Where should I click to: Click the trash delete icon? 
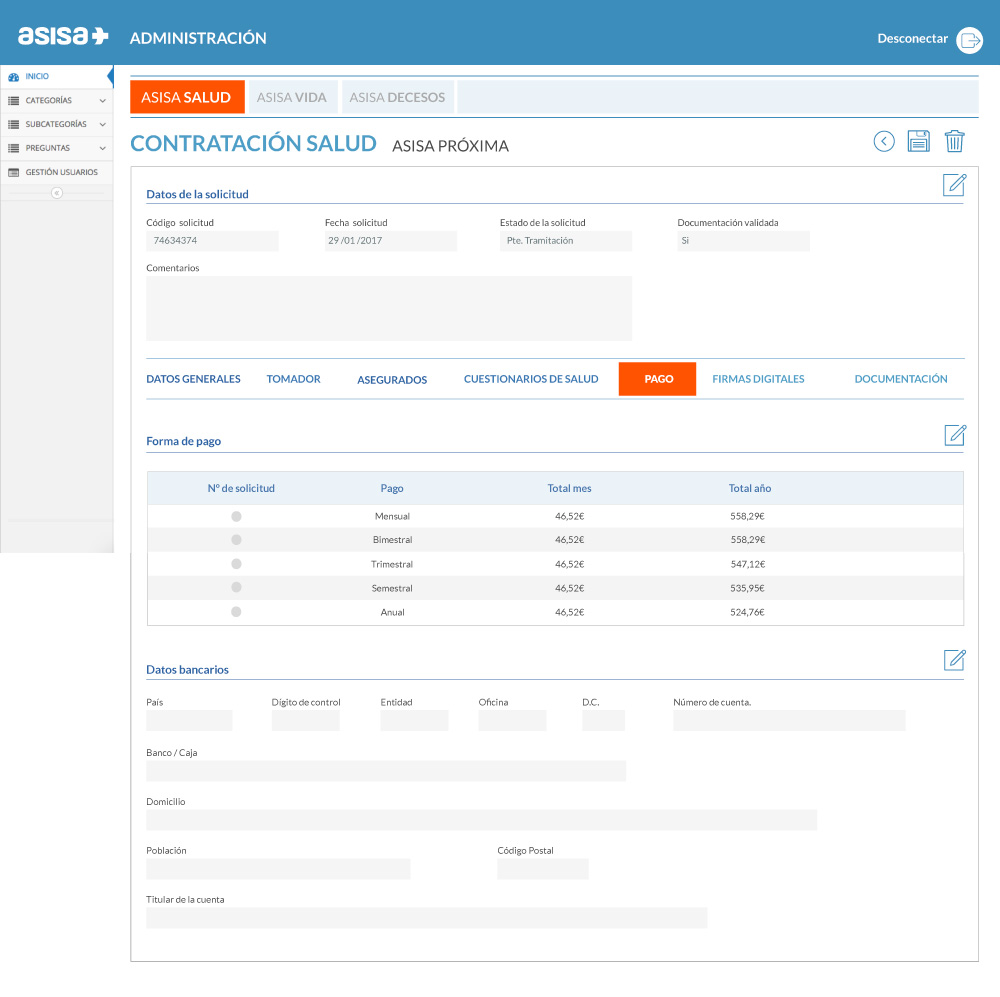[x=955, y=141]
